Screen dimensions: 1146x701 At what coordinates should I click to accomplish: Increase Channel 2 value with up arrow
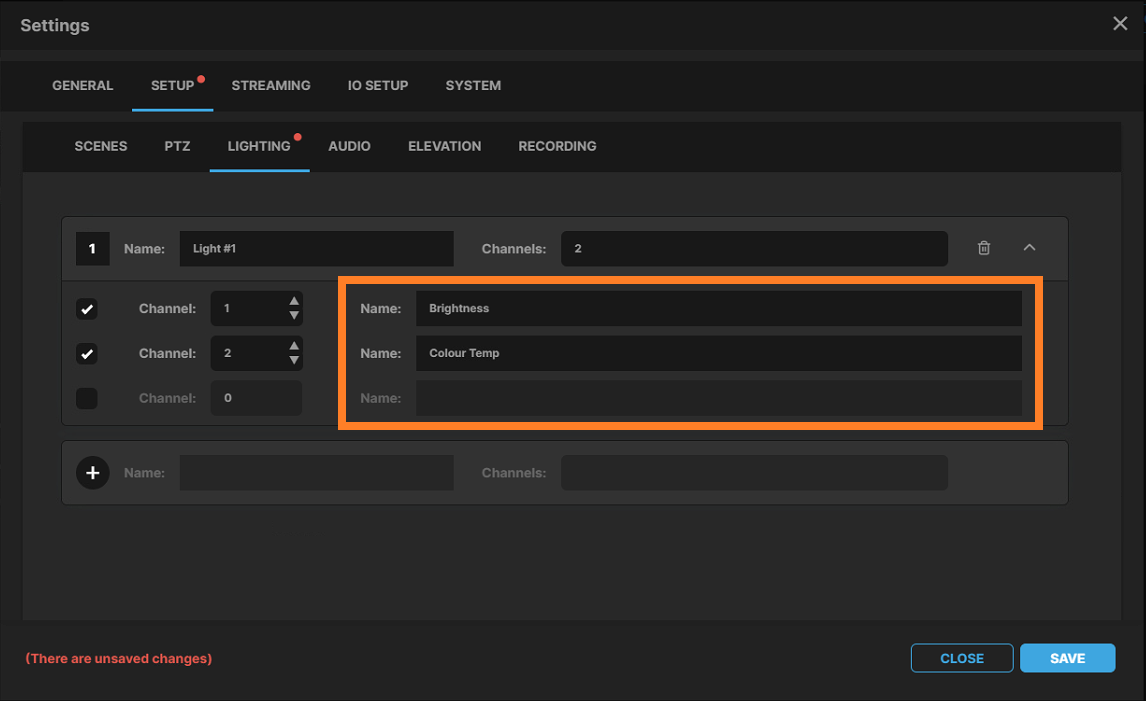[294, 346]
